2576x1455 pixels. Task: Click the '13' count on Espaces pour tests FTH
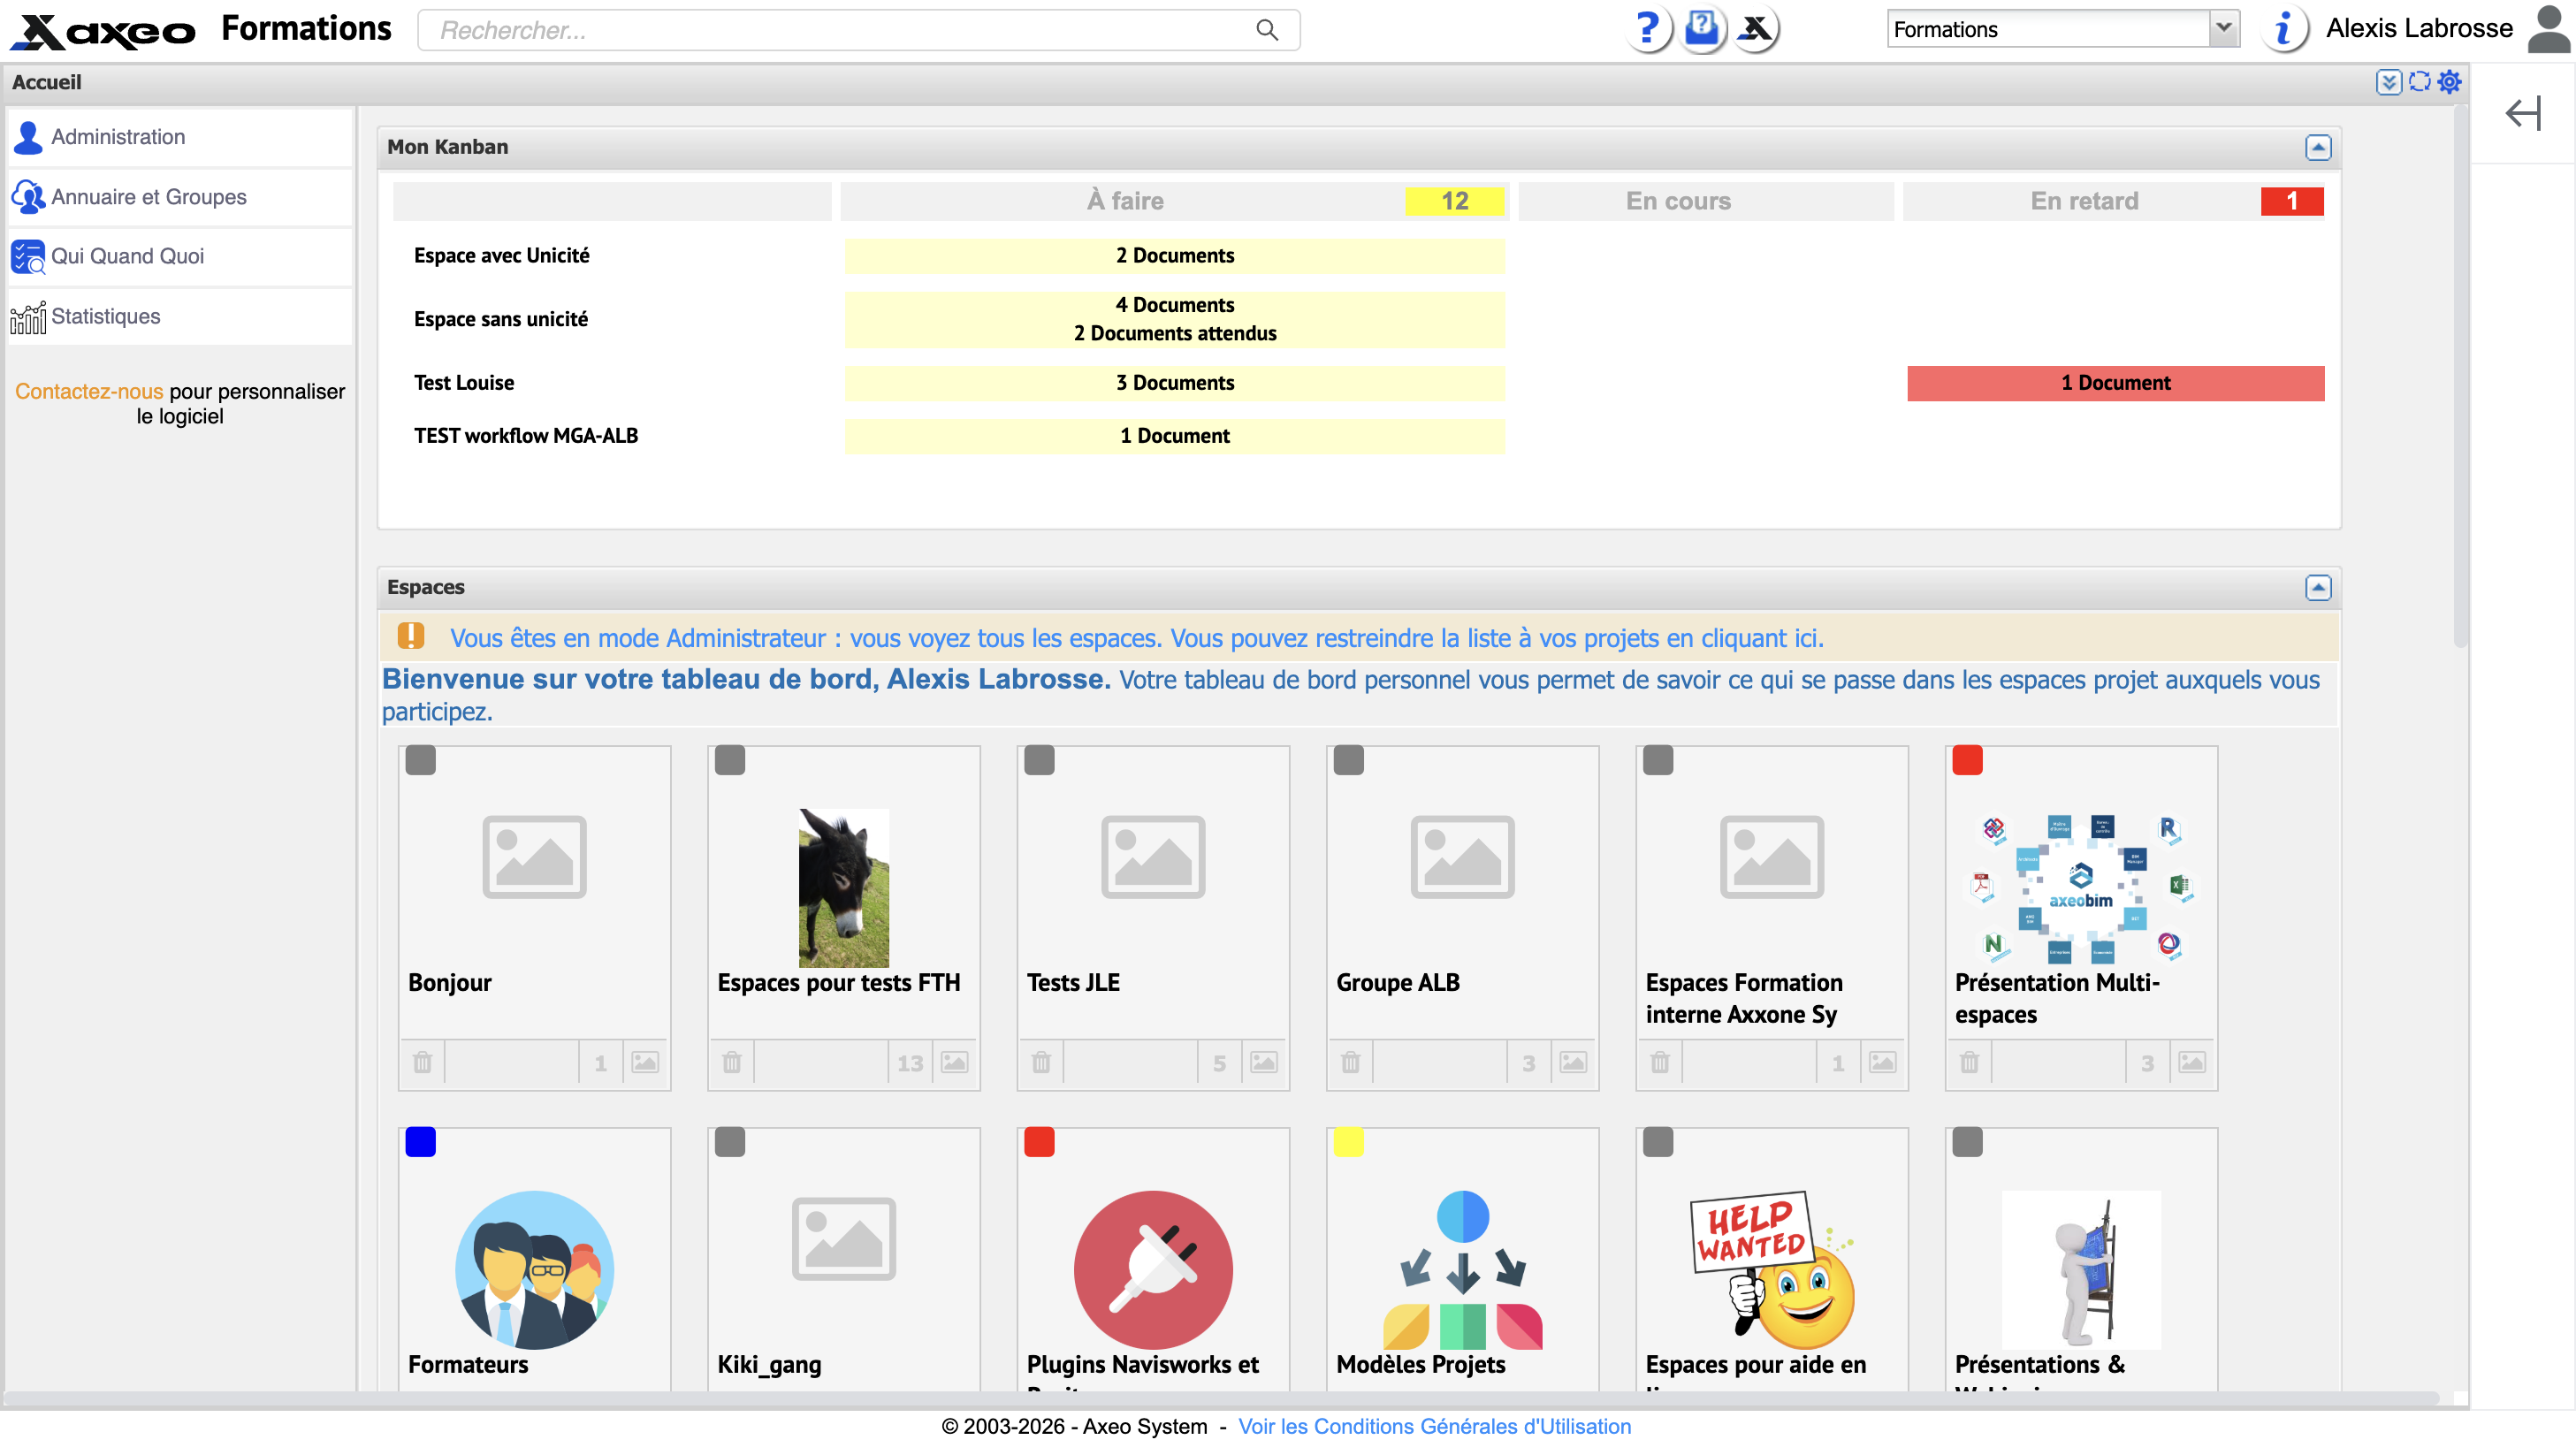(x=909, y=1063)
